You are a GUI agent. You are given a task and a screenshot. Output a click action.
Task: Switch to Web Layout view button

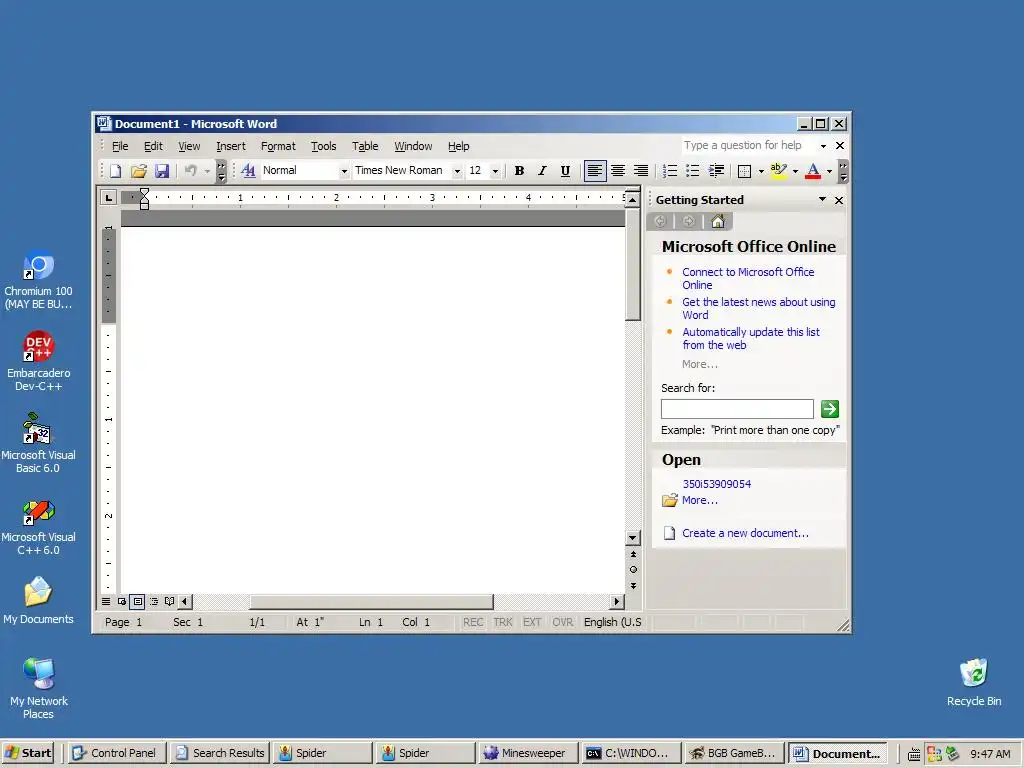click(121, 601)
